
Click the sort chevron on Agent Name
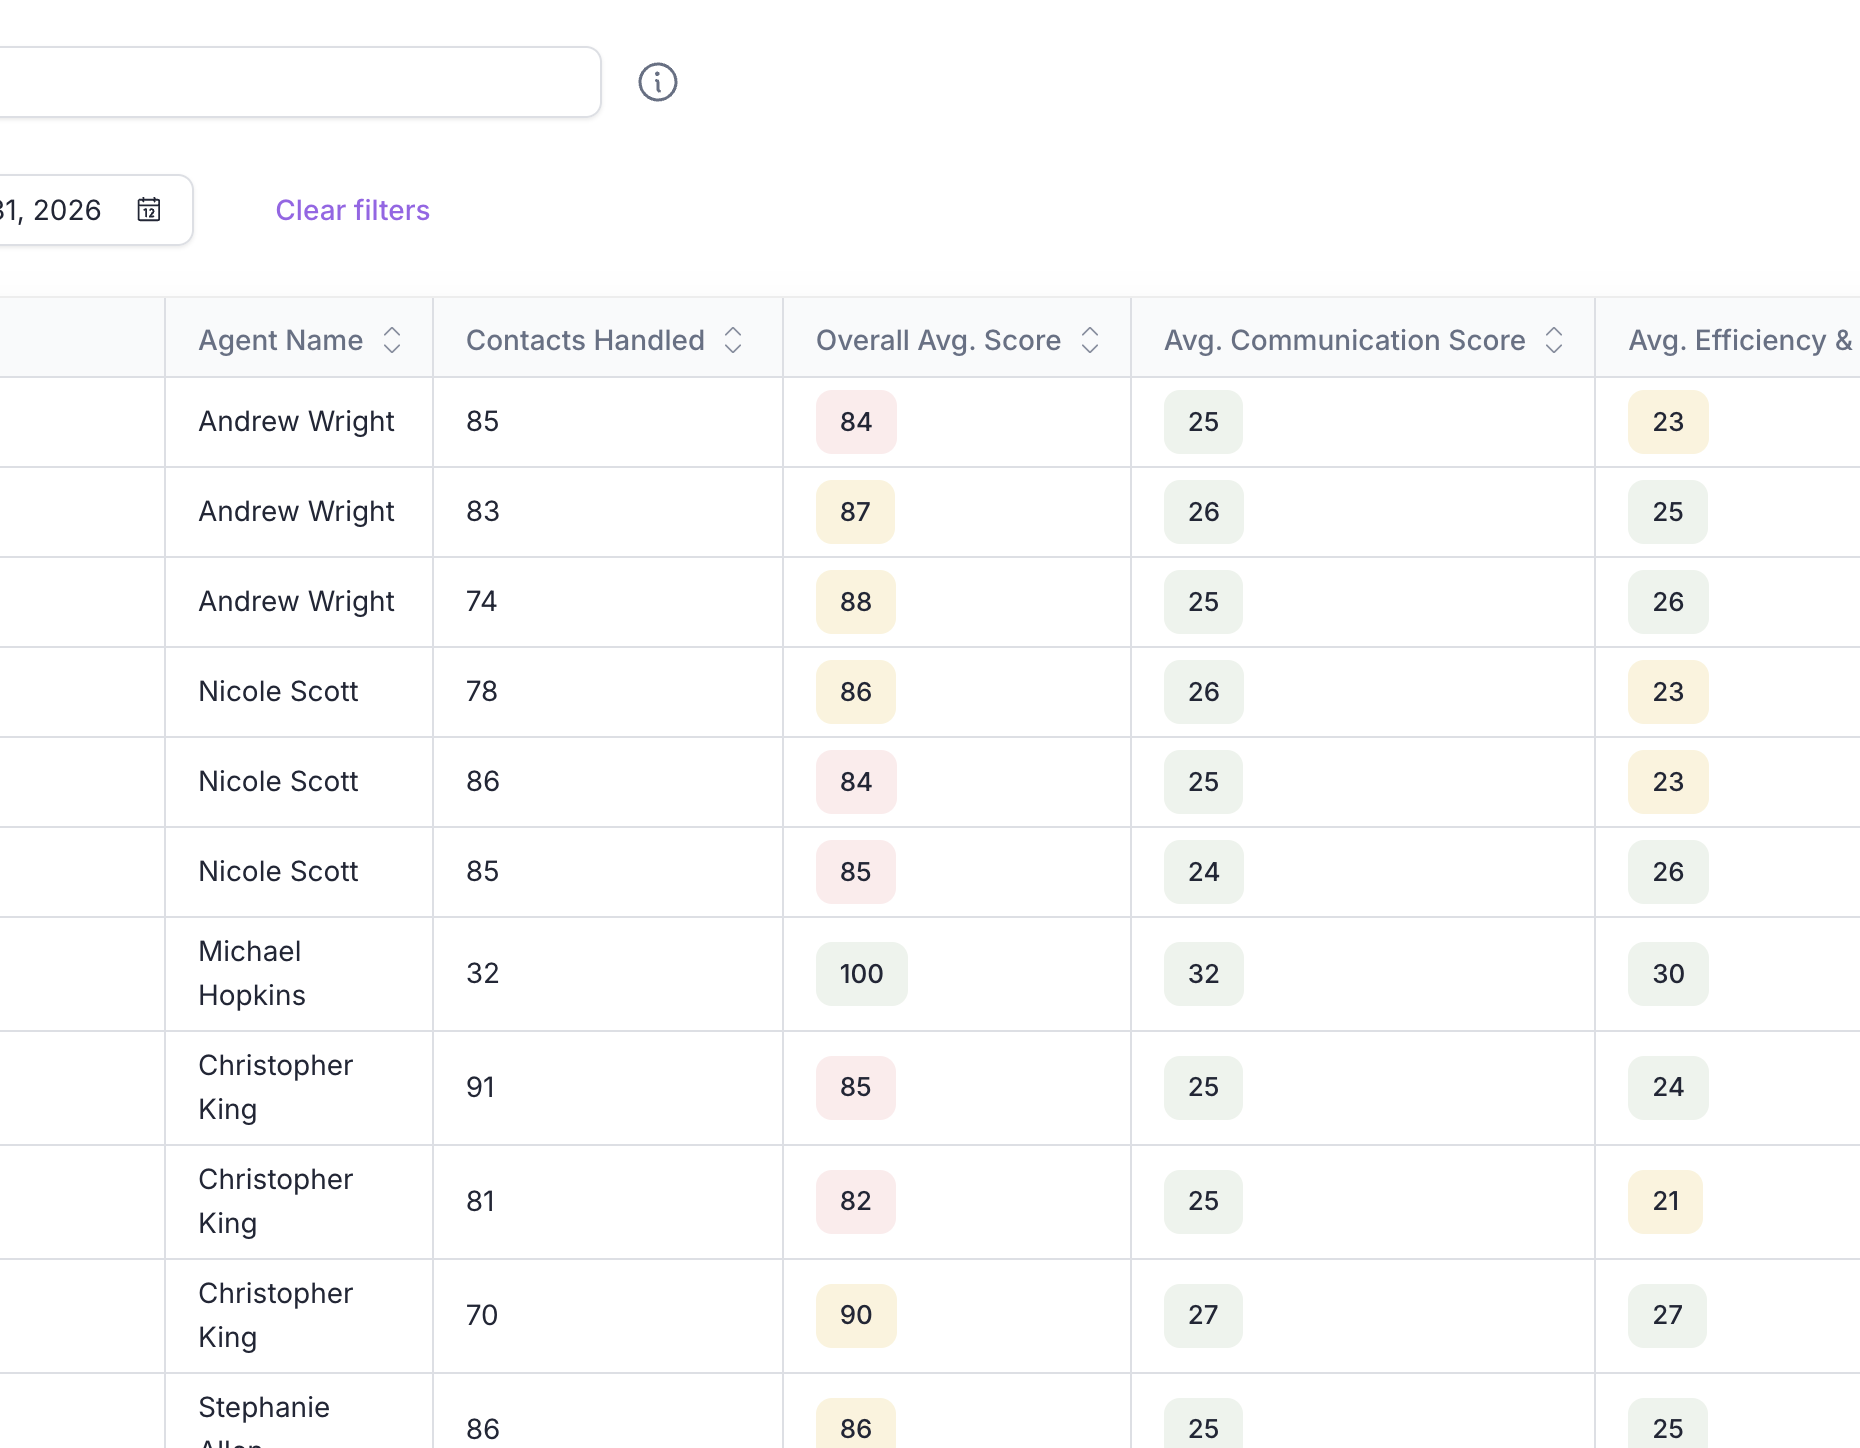pos(392,340)
